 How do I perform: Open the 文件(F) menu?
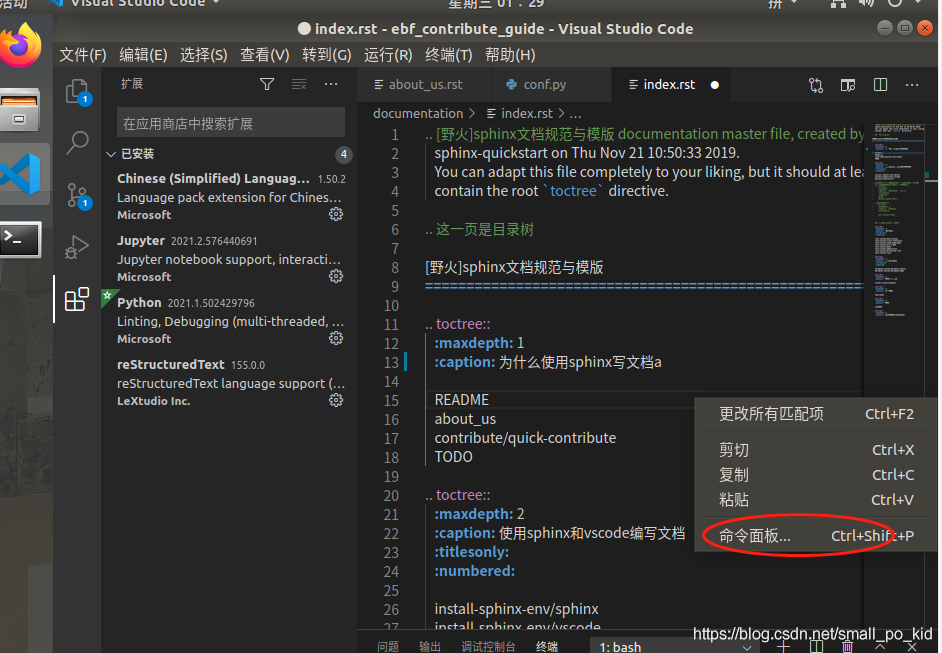[83, 55]
